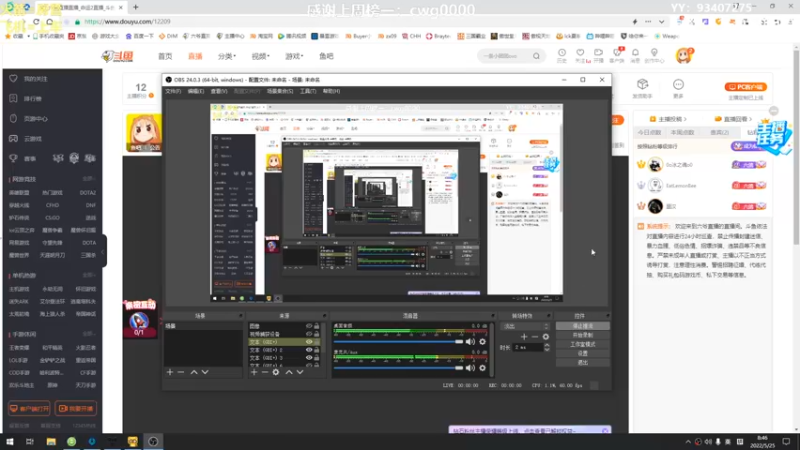Toggle visibility of selected 文本 (GDI+) source
Screen dimensions: 800x450
(309, 342)
